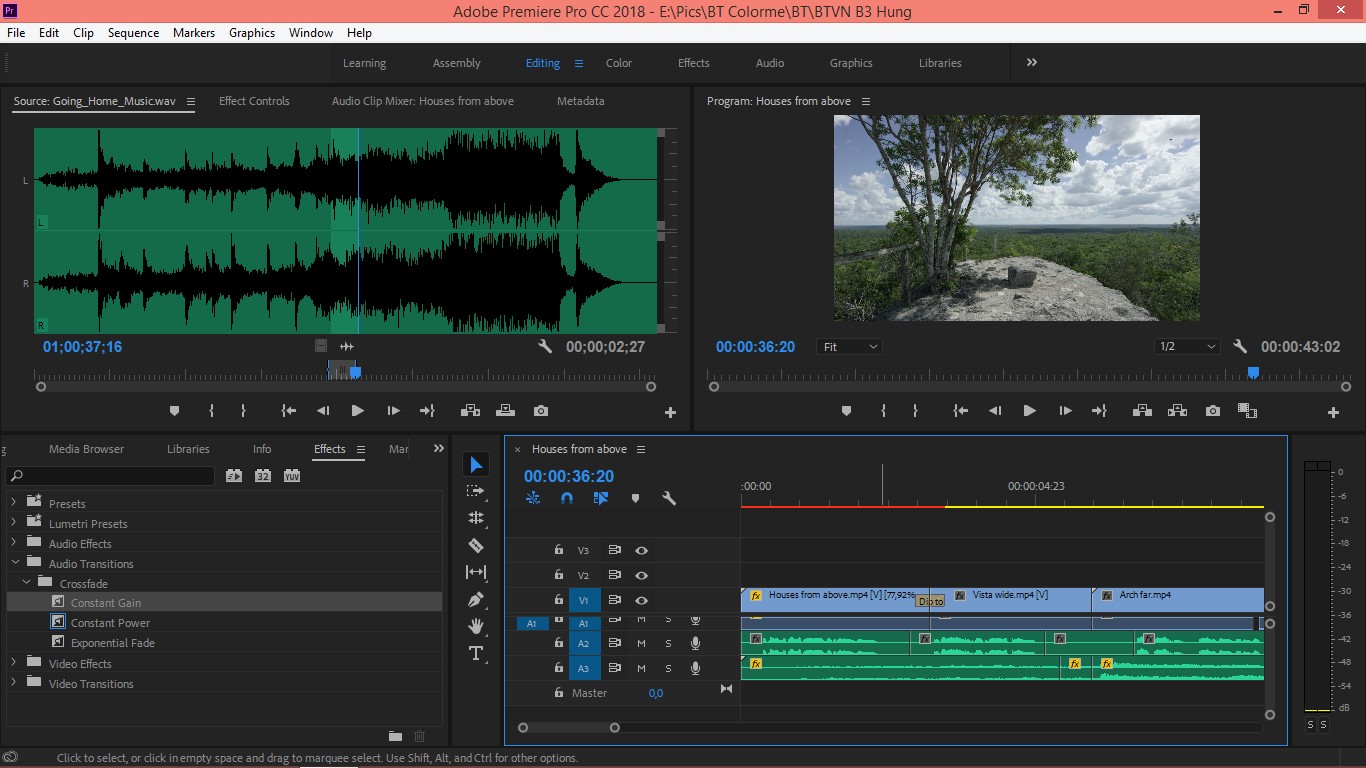
Task: Choose the Ripple Edit tool
Action: coord(476,518)
